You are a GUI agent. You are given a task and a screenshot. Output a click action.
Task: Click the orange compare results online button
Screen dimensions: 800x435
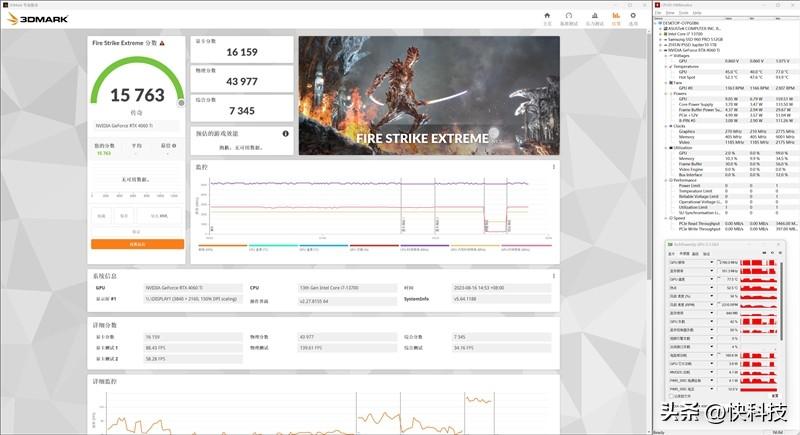137,244
